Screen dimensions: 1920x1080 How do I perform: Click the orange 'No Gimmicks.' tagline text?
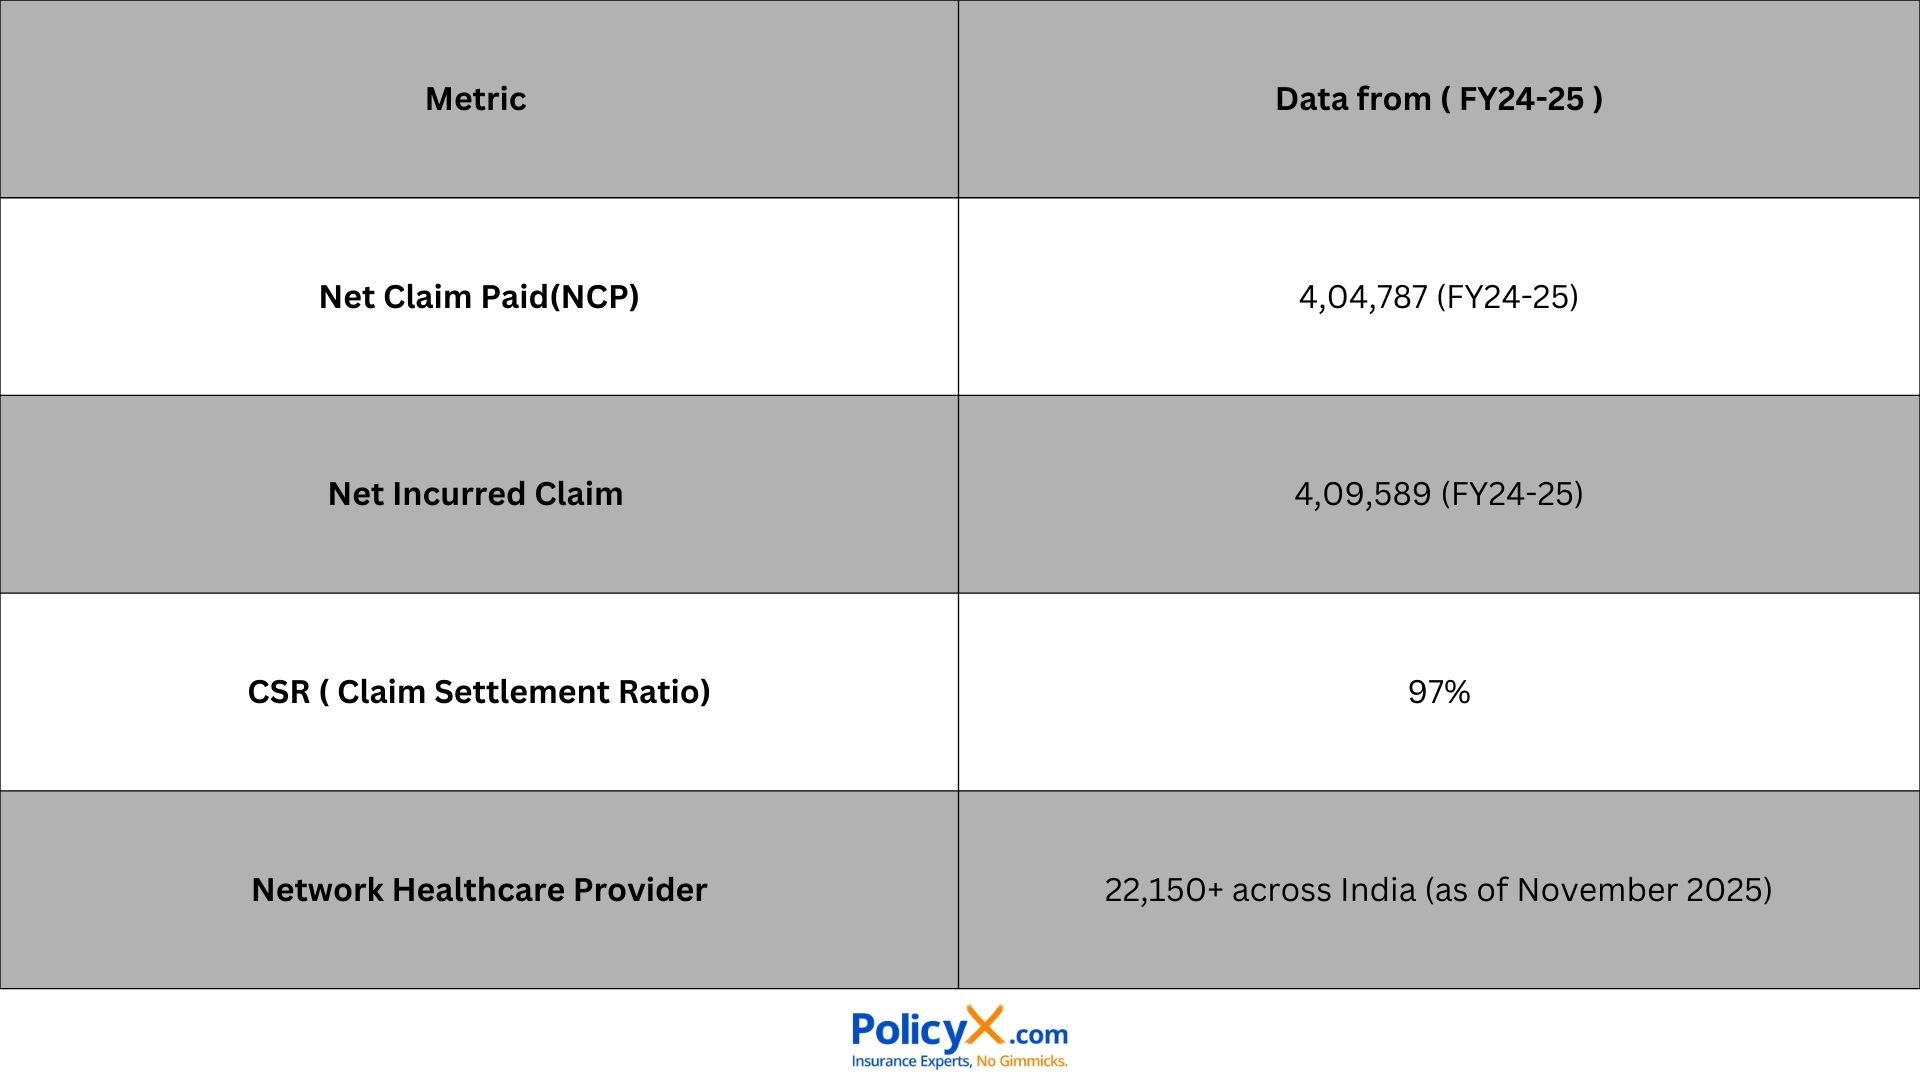pos(1022,1061)
